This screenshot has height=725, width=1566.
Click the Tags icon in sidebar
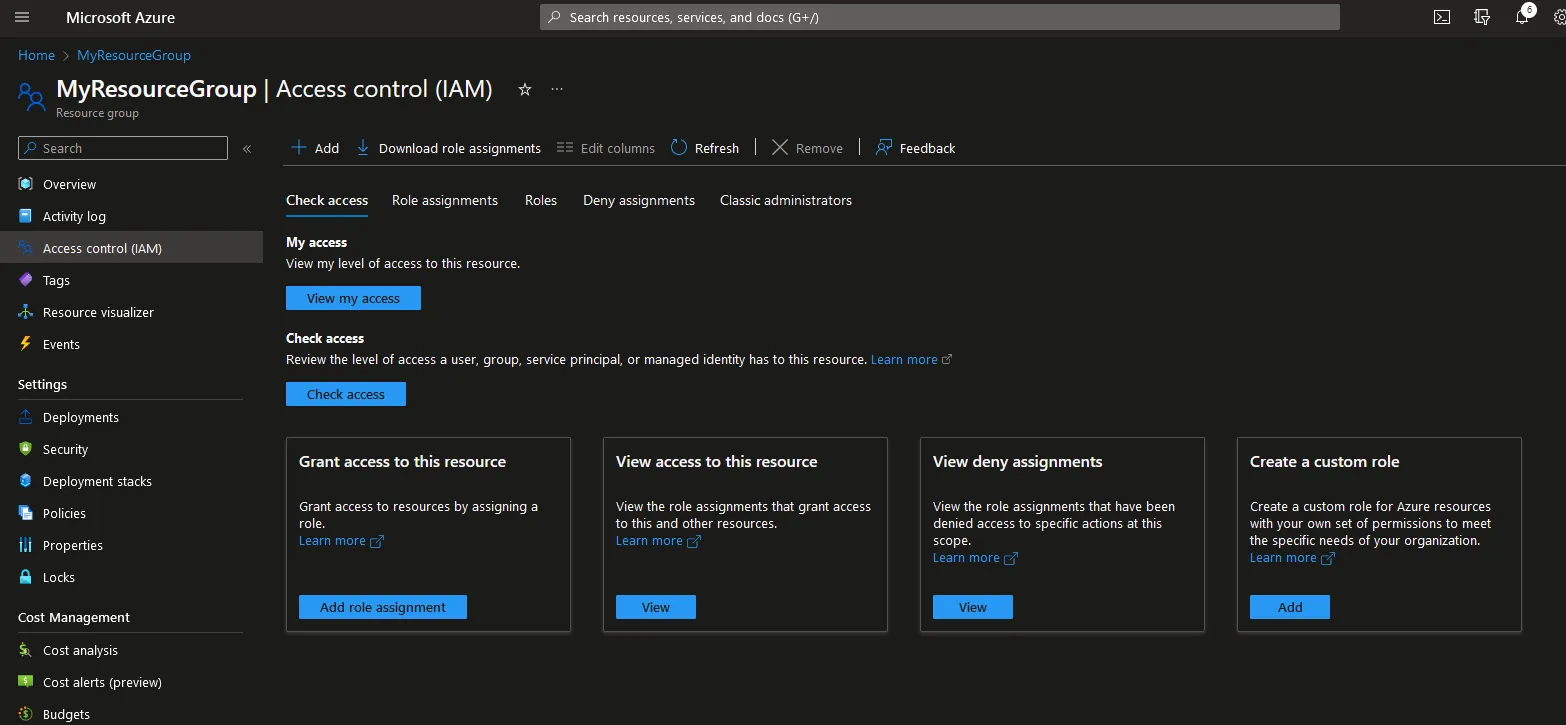tap(26, 280)
